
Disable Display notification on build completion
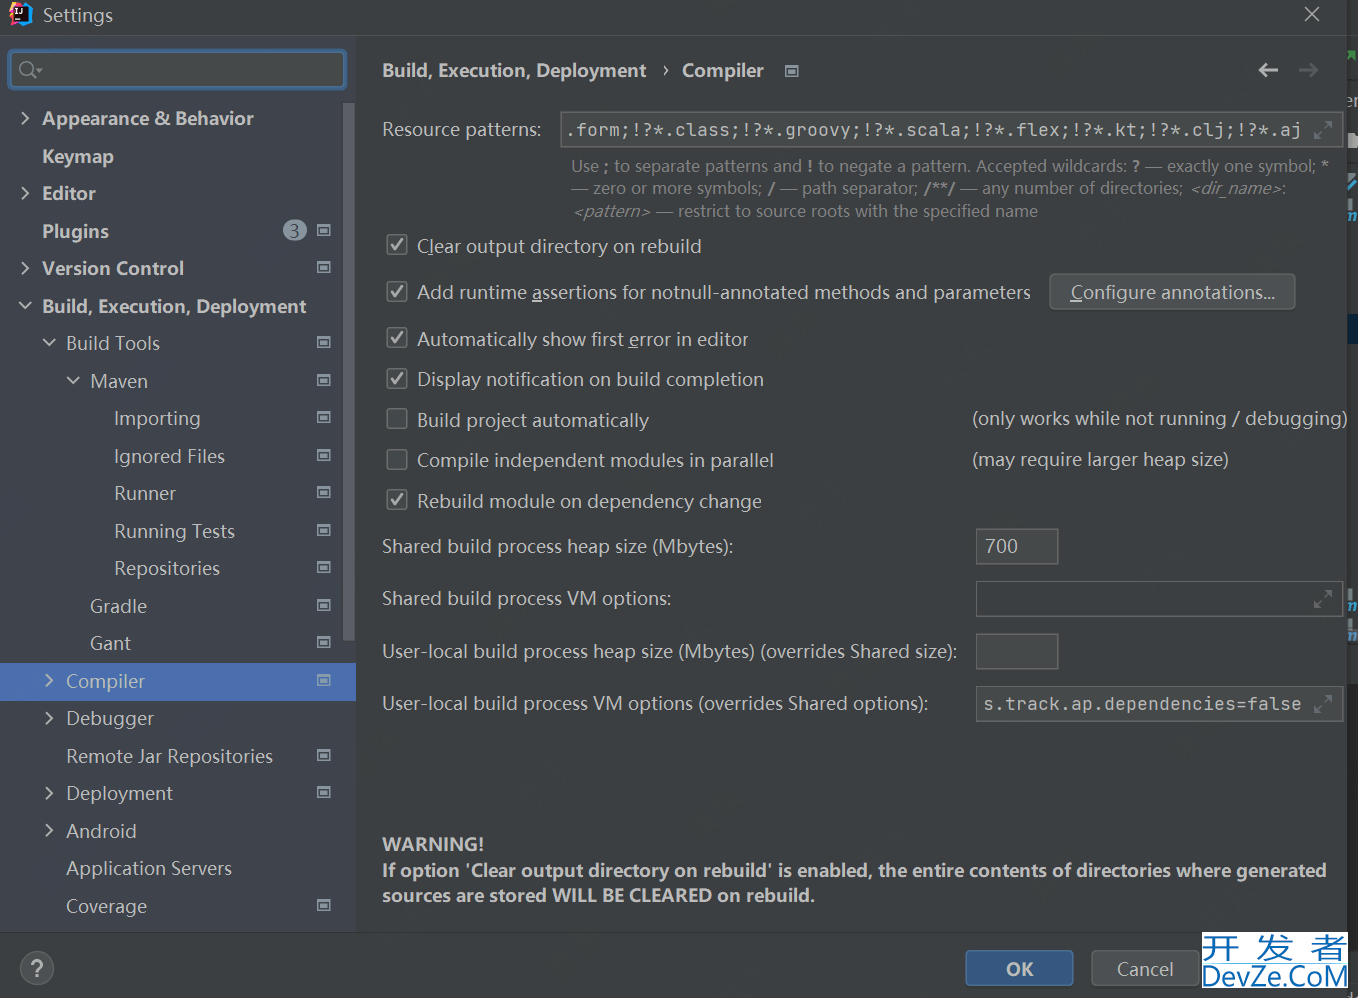(x=397, y=378)
